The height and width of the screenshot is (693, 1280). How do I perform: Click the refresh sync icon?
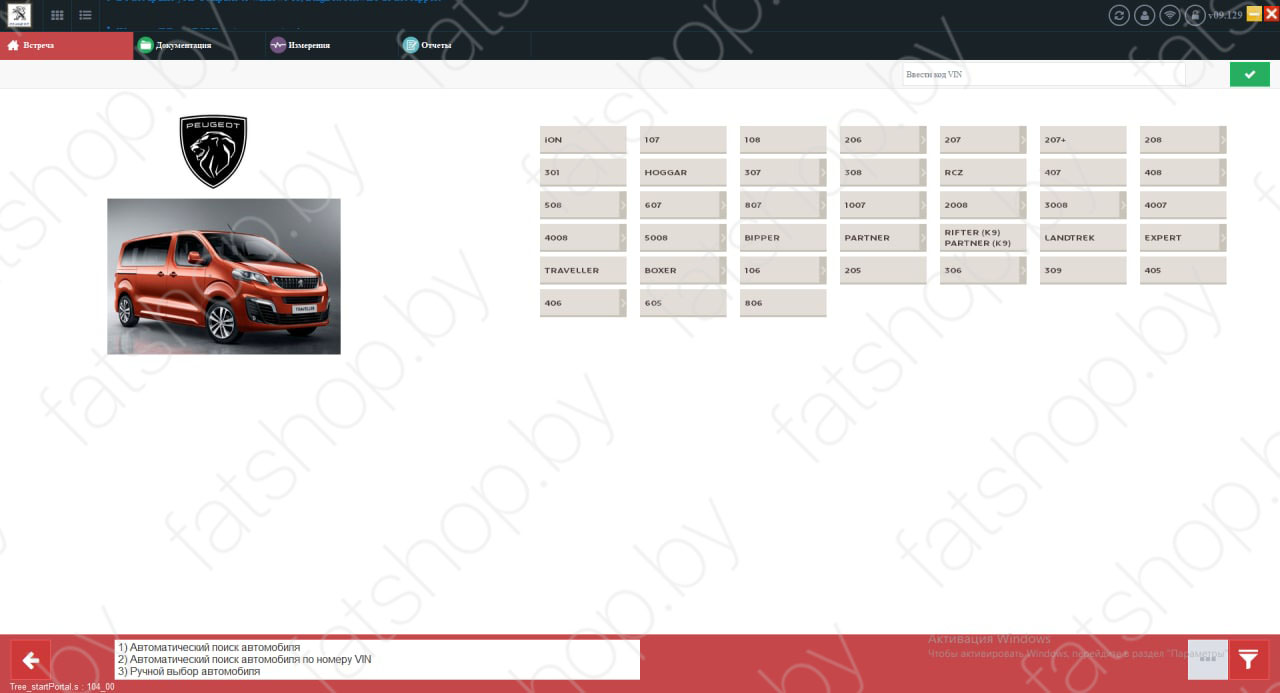tap(1119, 15)
